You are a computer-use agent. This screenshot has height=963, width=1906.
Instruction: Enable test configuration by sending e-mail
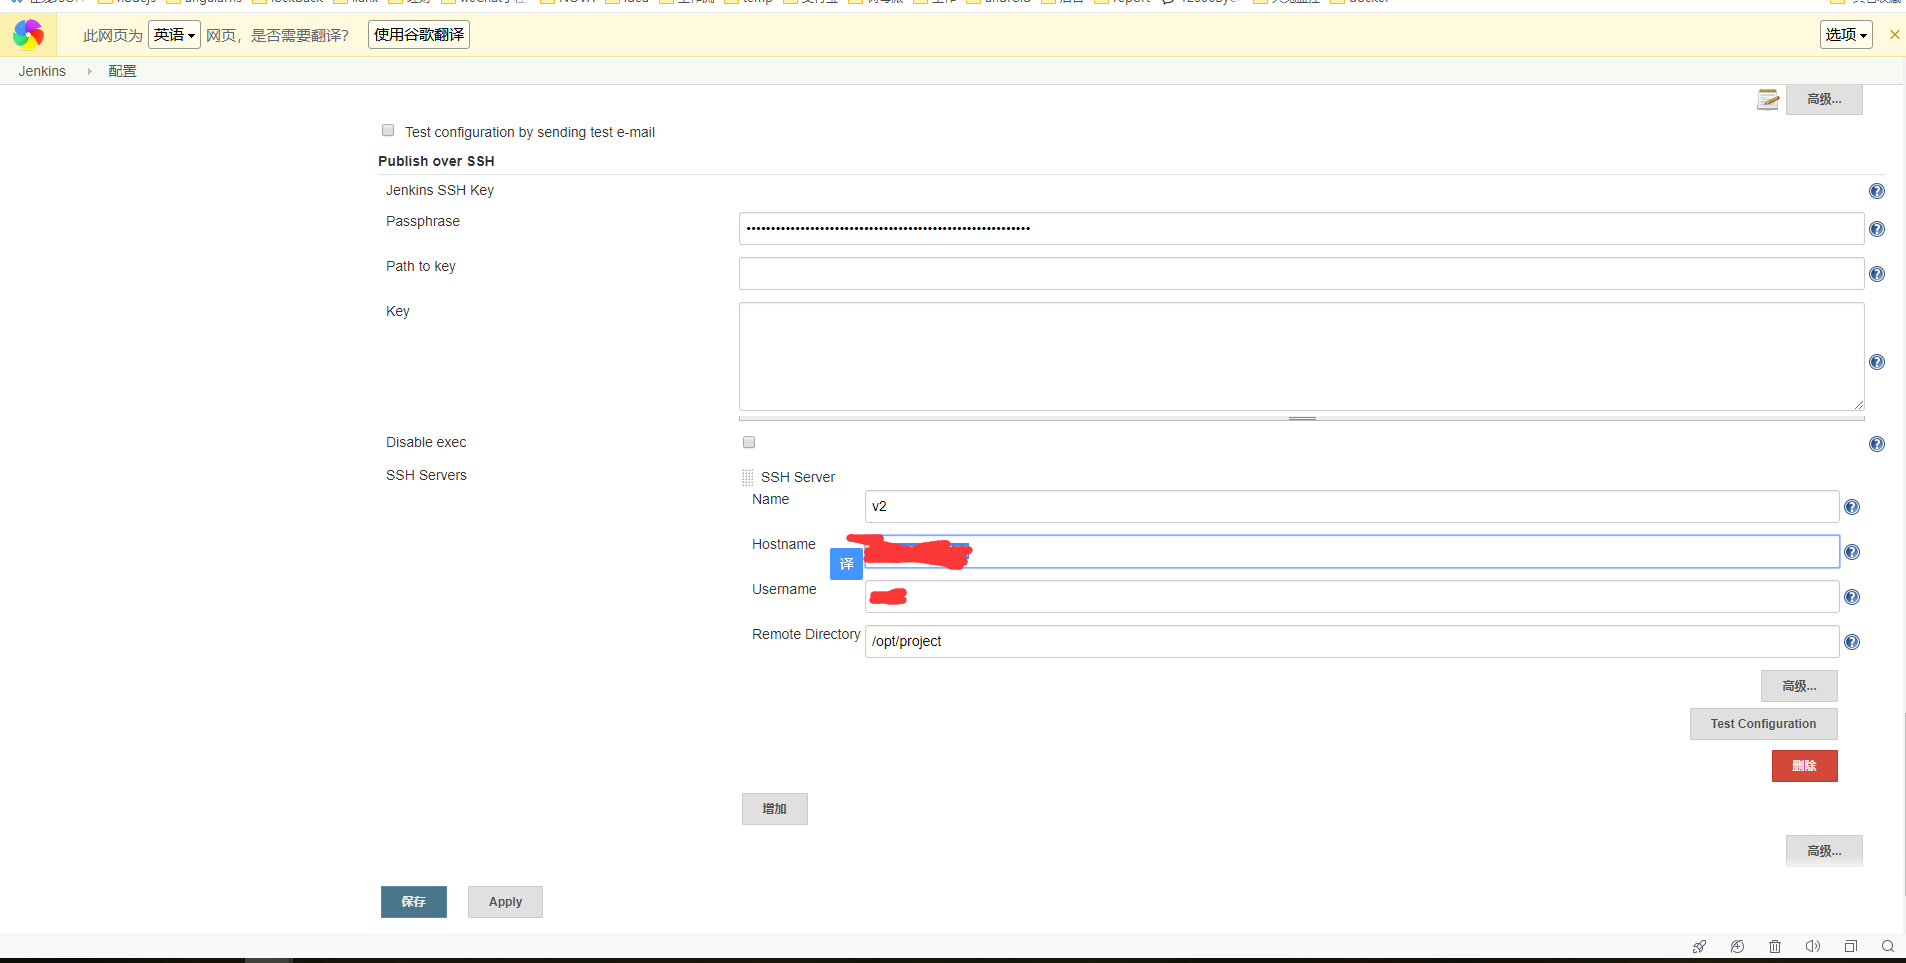point(388,131)
